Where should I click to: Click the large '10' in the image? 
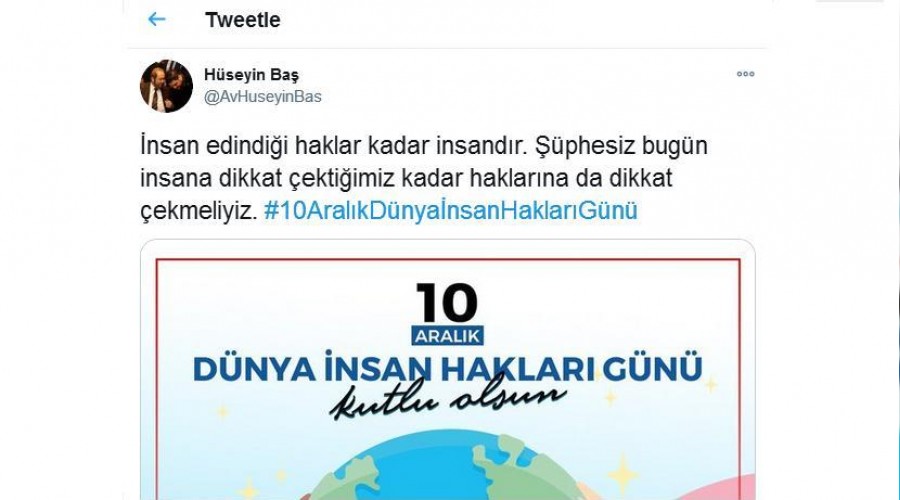coord(447,303)
